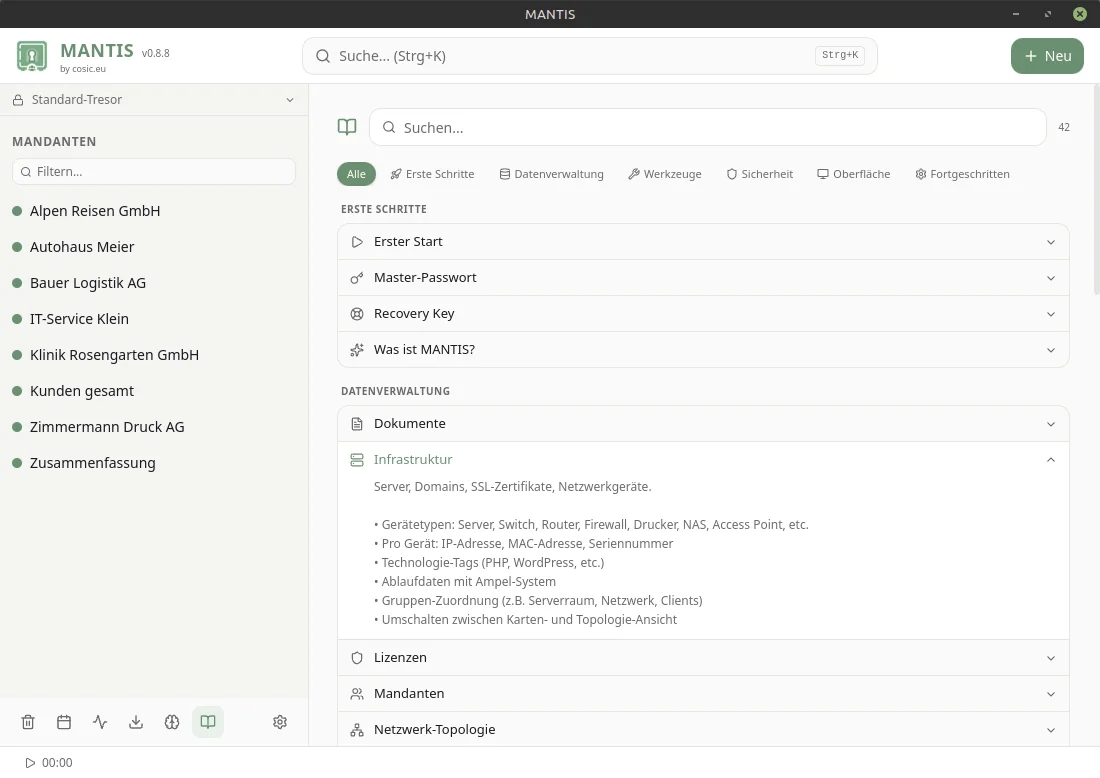This screenshot has width=1100, height=778.
Task: Click the MANTIS logo icon
Action: tap(32, 56)
